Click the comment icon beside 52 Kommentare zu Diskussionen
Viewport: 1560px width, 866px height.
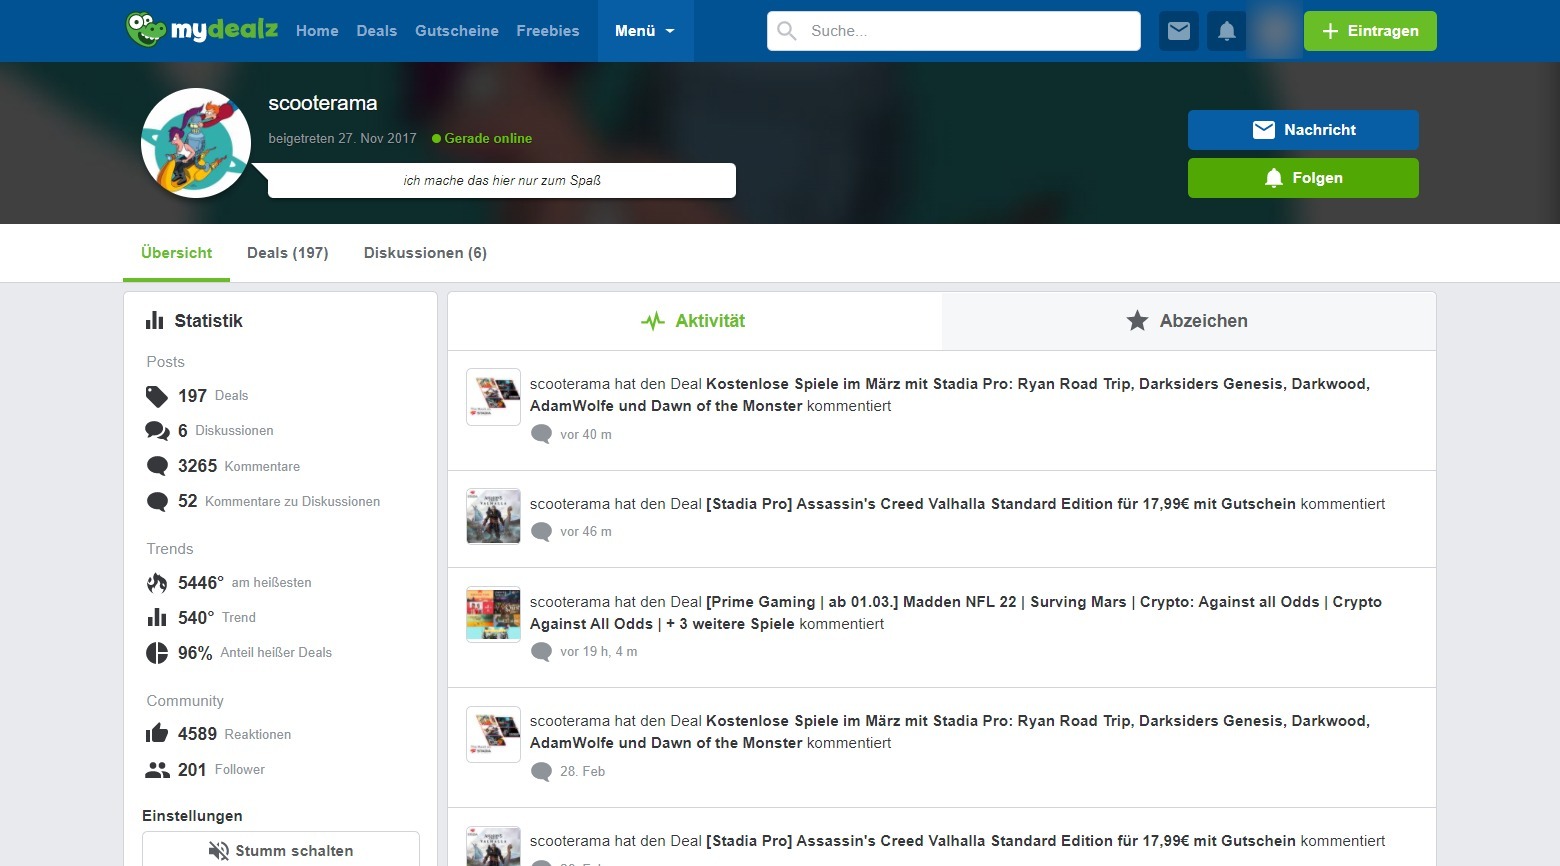[x=157, y=501]
